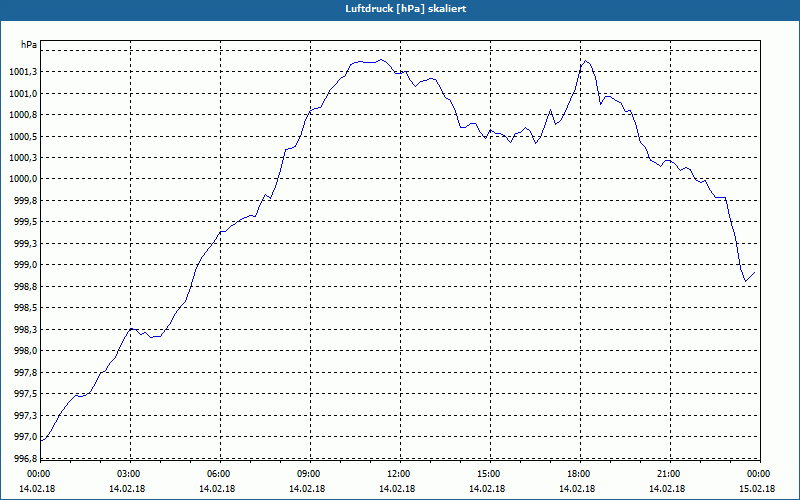
Task: Click the 998,5 pressure label
Action: (25, 308)
